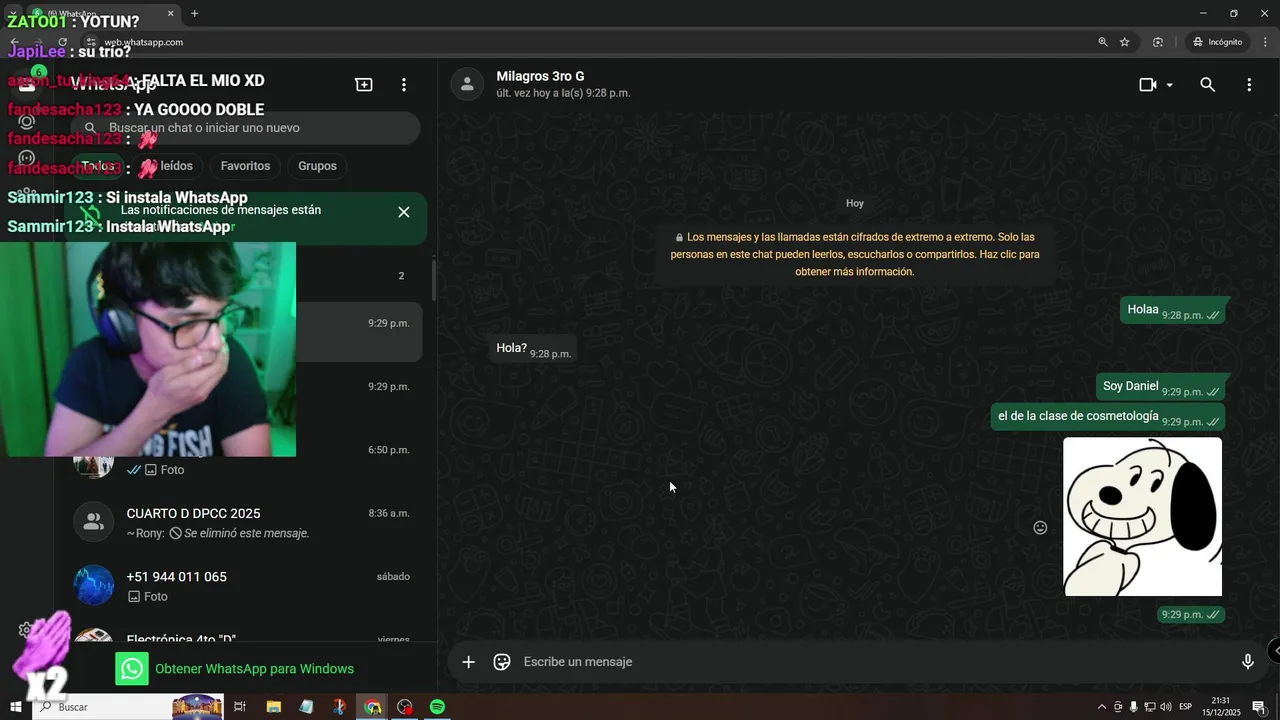Click the green WhatsApp logo icon
This screenshot has height=720, width=1280.
pyautogui.click(x=132, y=669)
